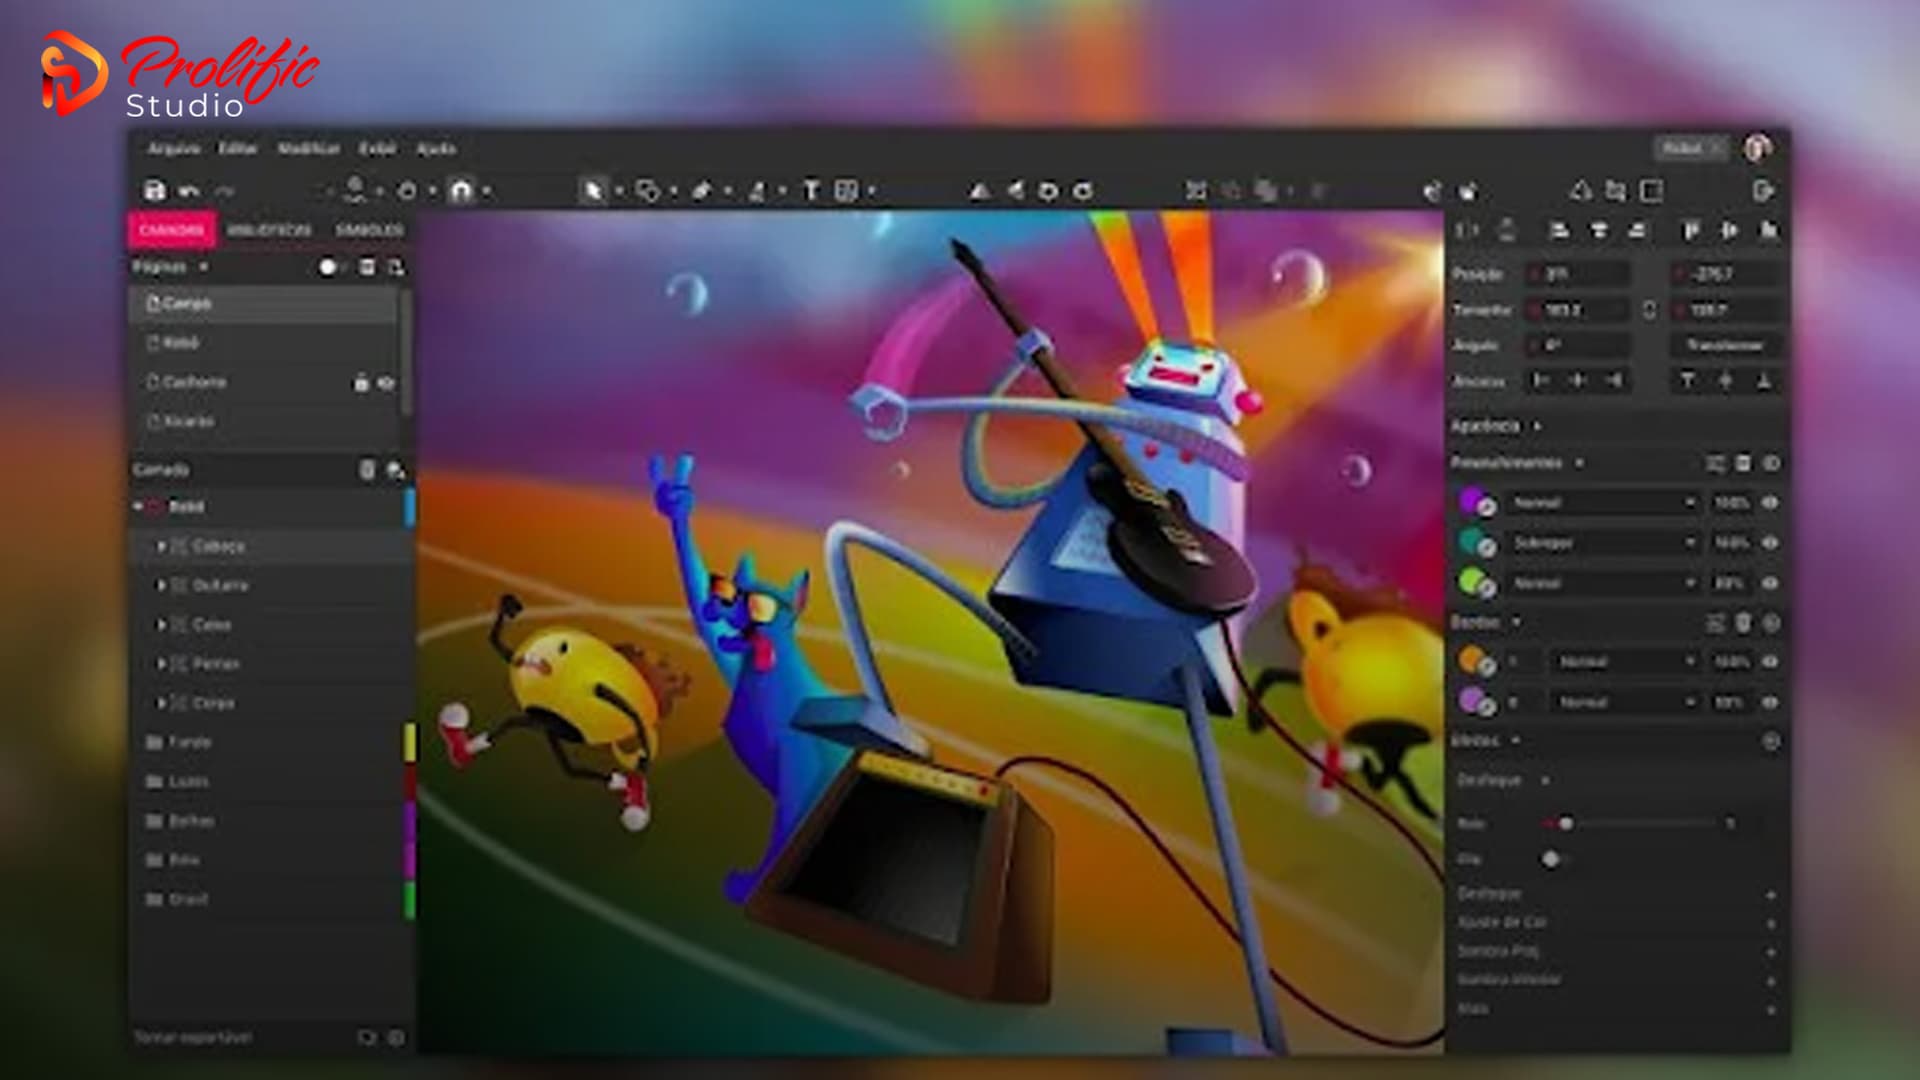Click the Save document icon
The width and height of the screenshot is (1920, 1080).
[153, 190]
